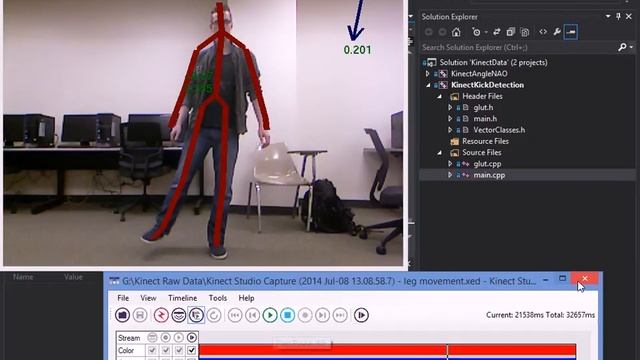Click the Pending Changes Filter clock icon
The height and width of the screenshot is (360, 640).
coord(476,32)
